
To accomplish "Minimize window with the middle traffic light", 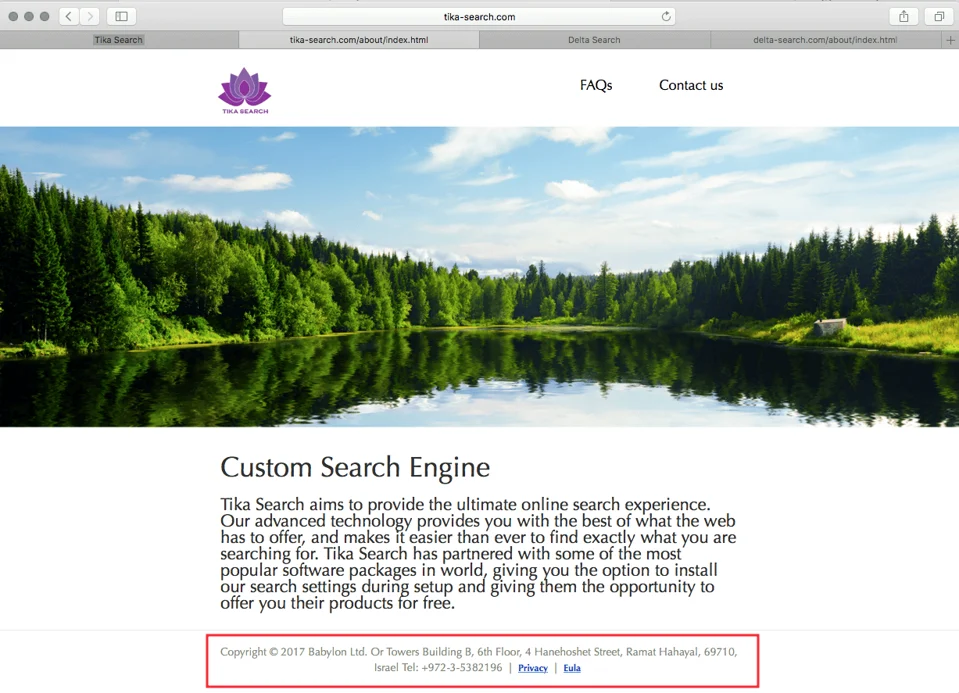I will (29, 17).
